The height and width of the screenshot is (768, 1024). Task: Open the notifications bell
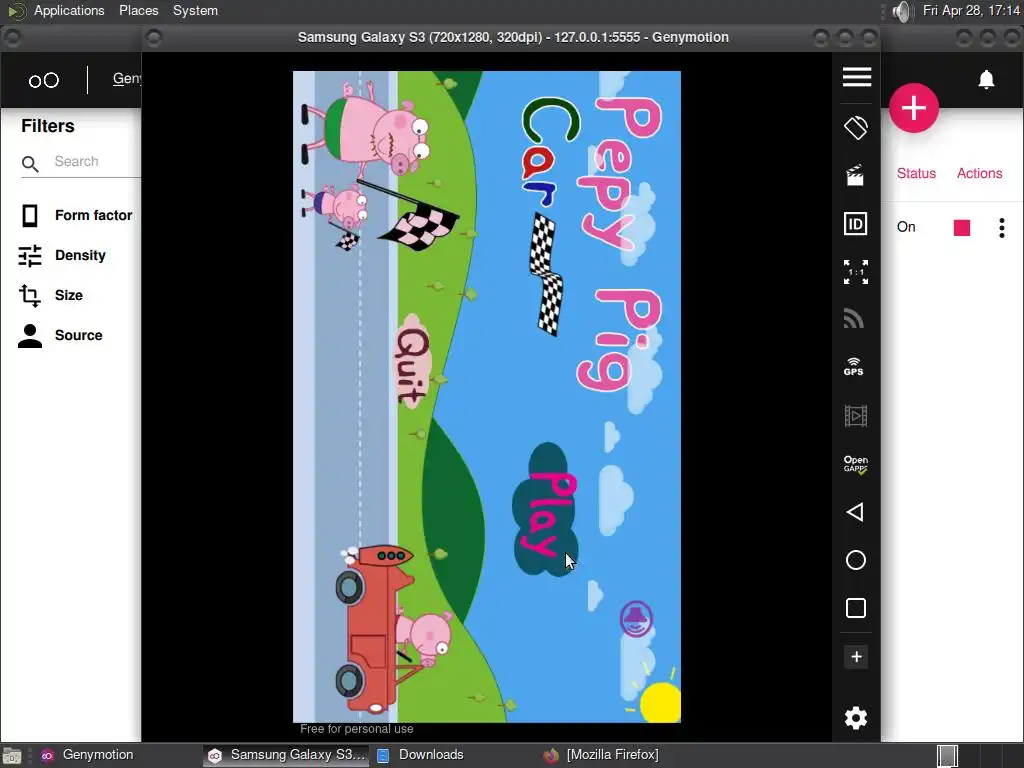tap(986, 80)
